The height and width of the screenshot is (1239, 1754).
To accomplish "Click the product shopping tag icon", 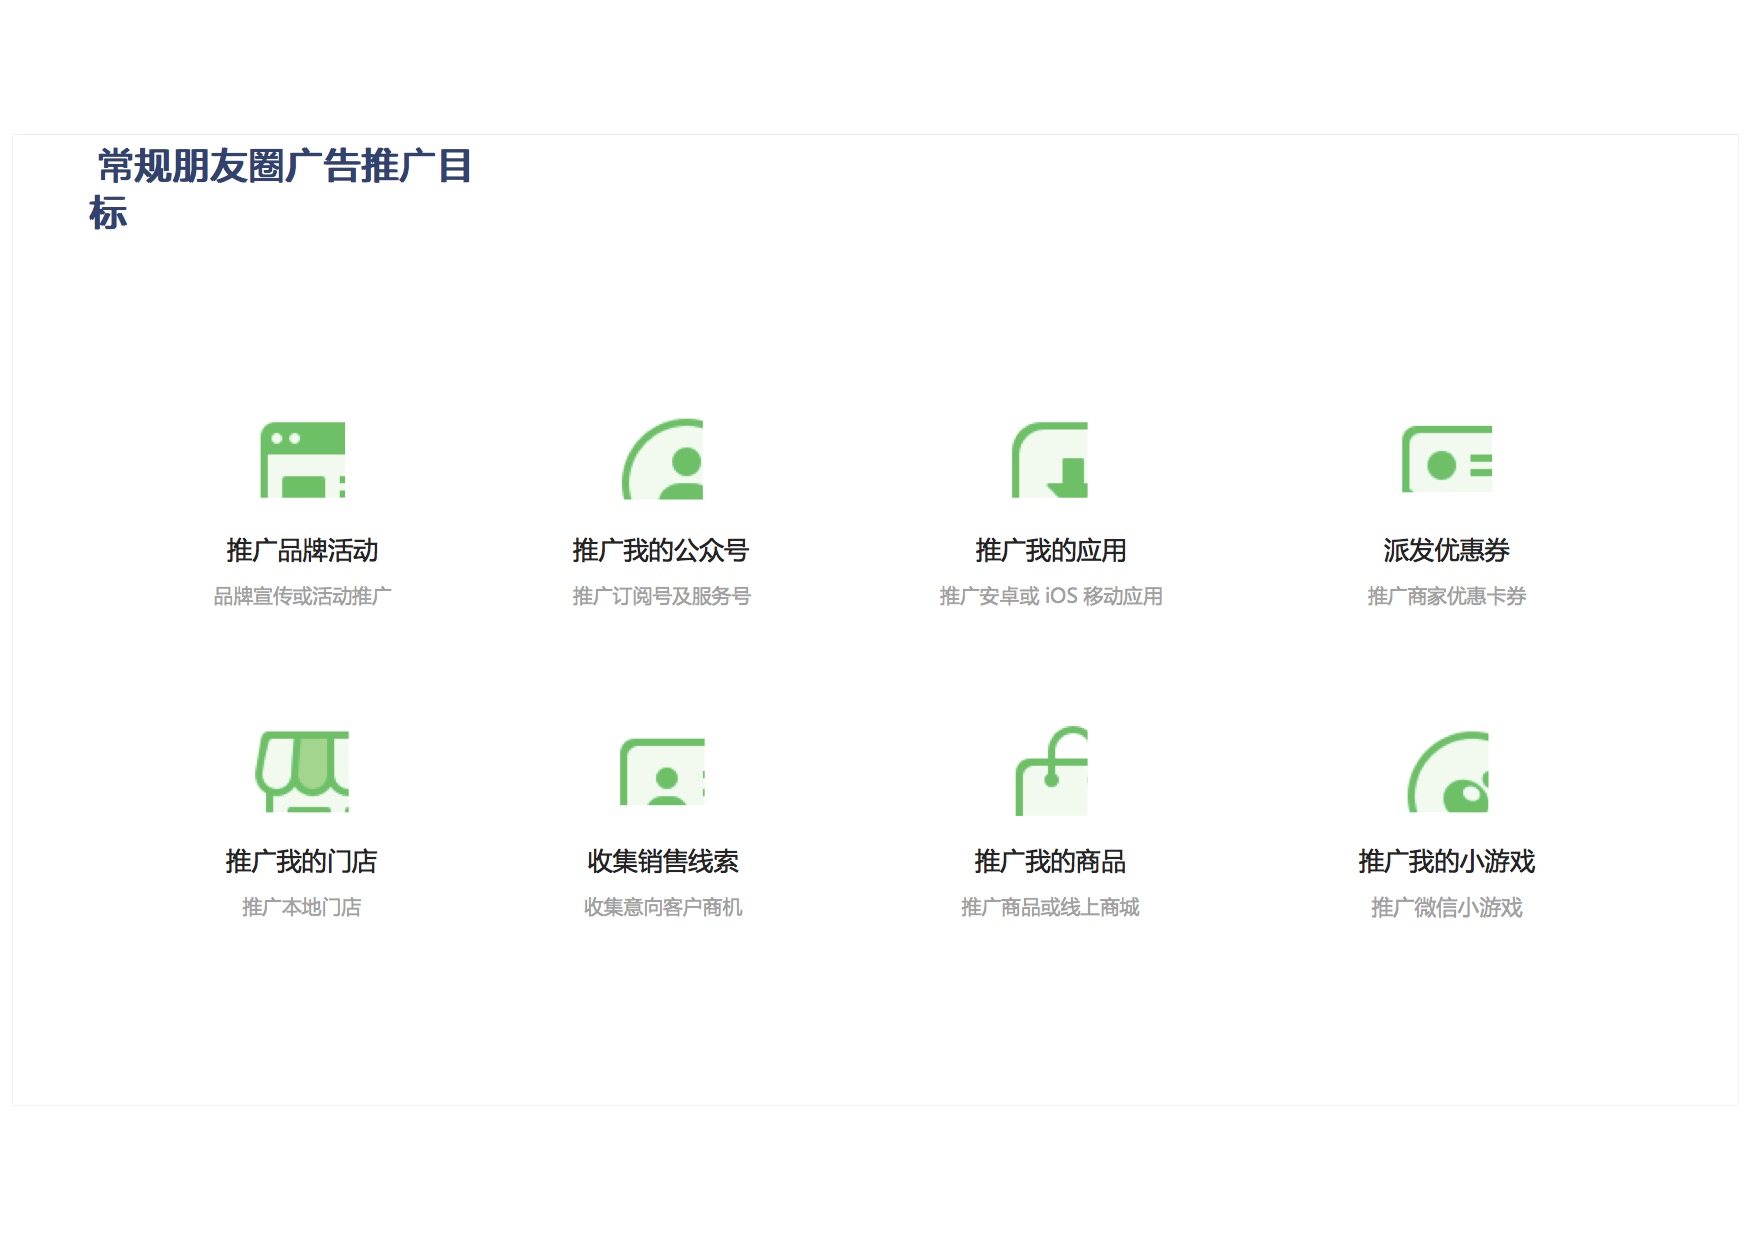I will [1051, 771].
